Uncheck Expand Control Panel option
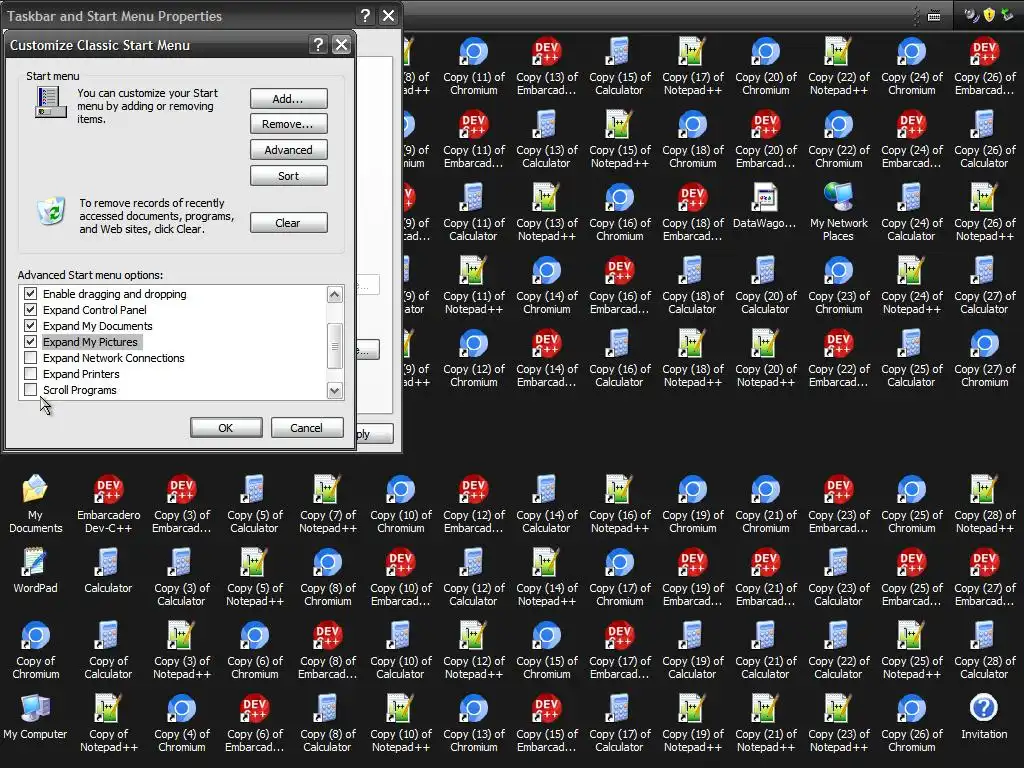 30,310
